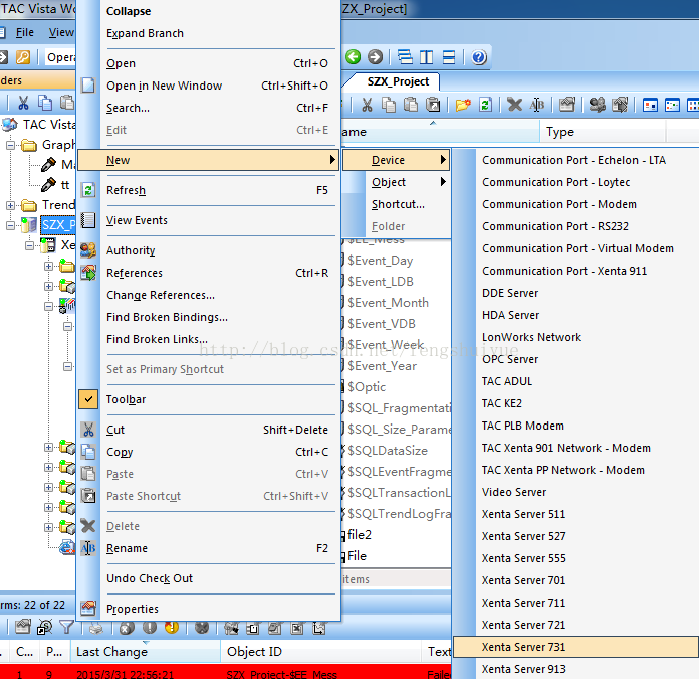The height and width of the screenshot is (679, 699).
Task: Click the tile horizontally layout icon
Action: [449, 57]
